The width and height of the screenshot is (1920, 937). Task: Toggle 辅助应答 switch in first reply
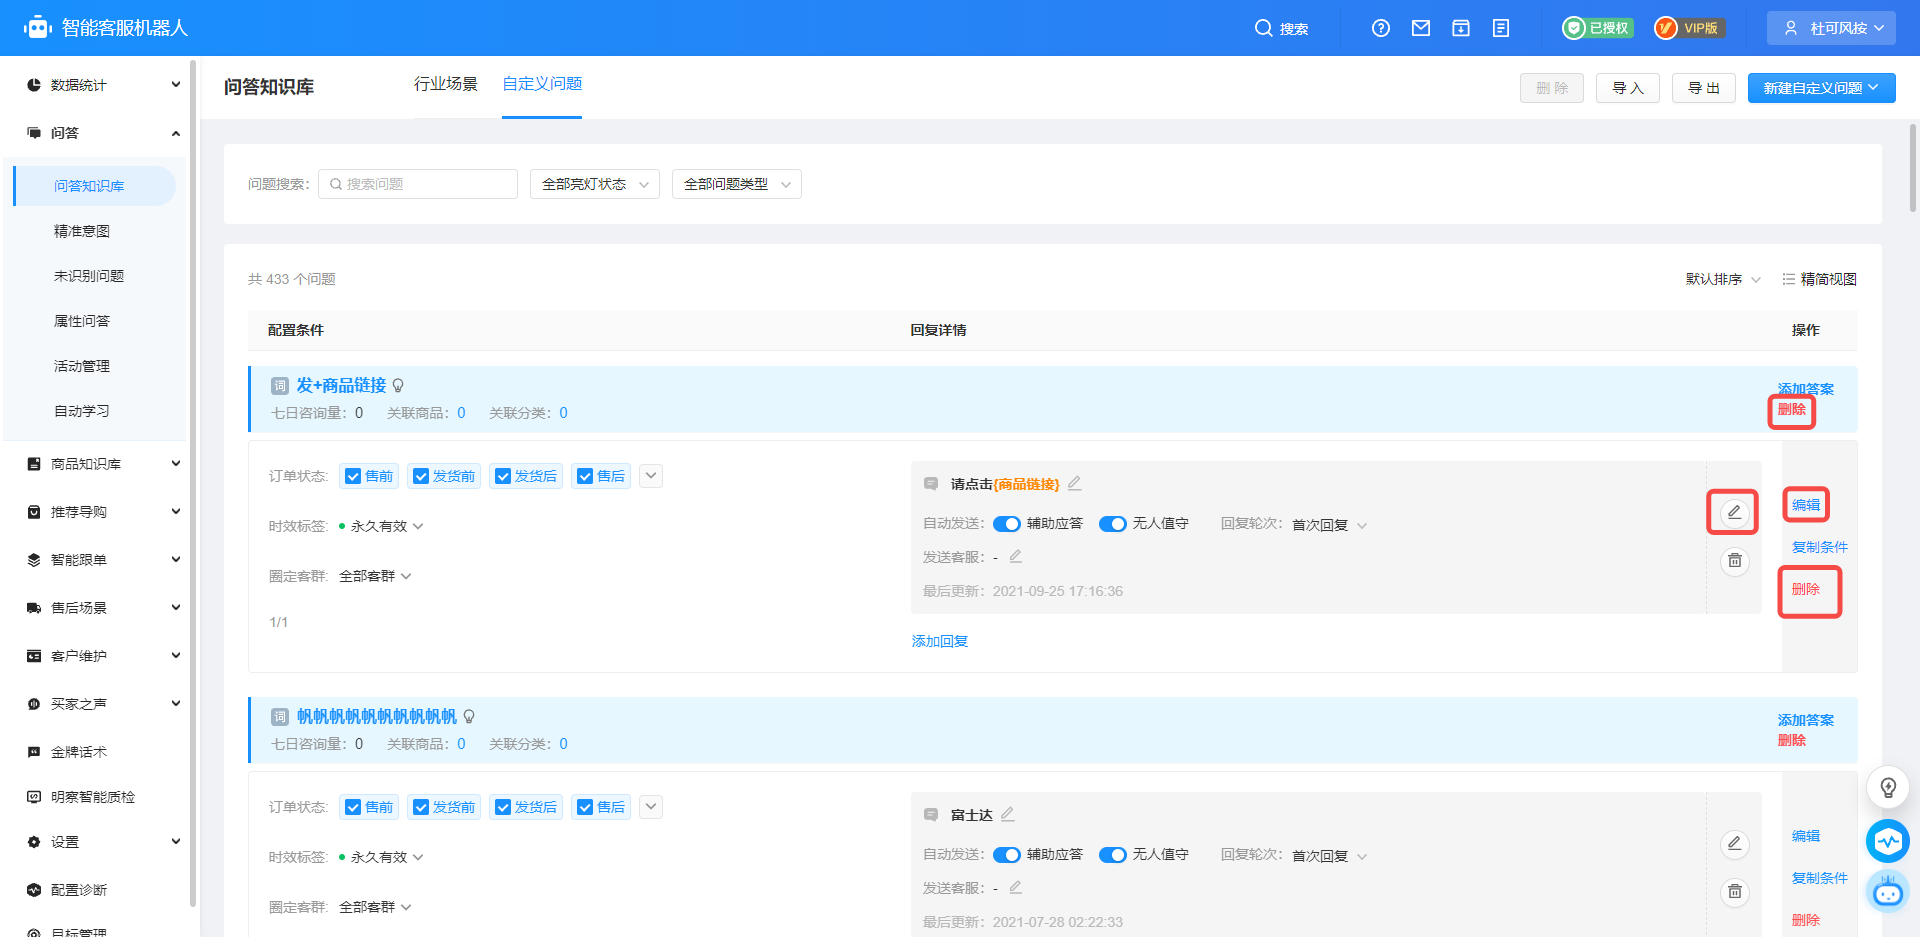[x=1006, y=524]
